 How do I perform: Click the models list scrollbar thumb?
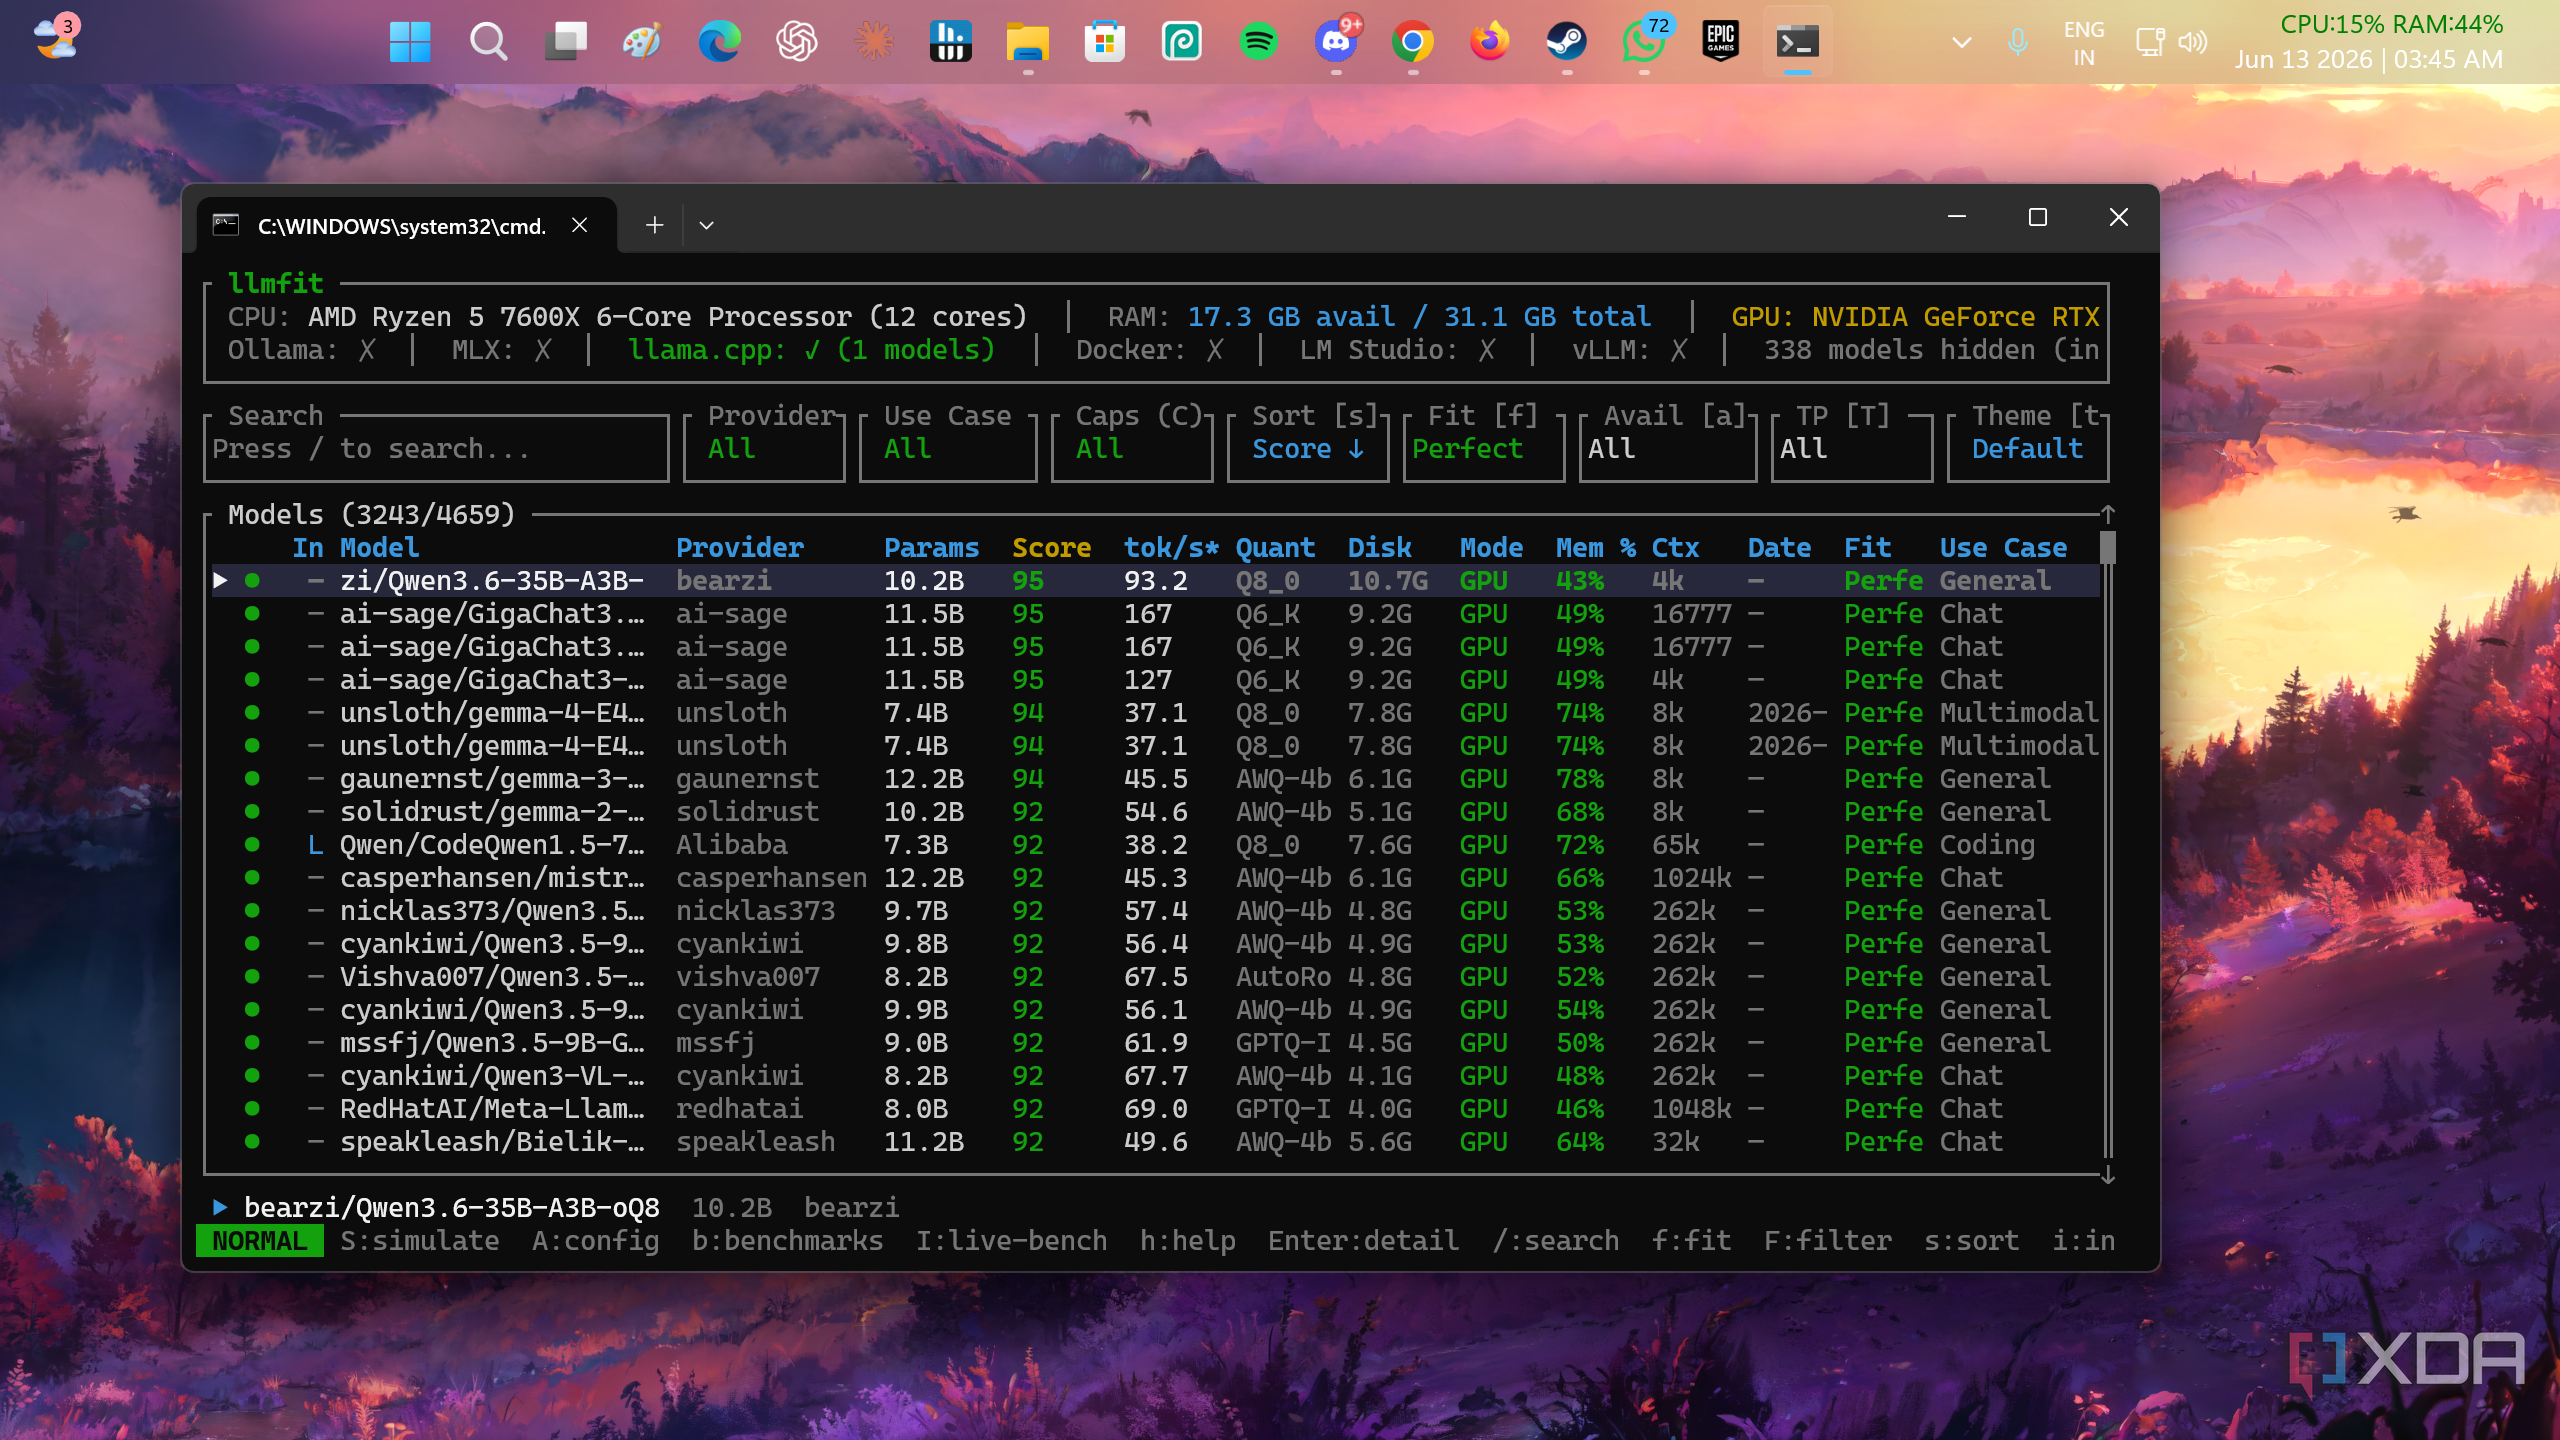(x=2108, y=547)
